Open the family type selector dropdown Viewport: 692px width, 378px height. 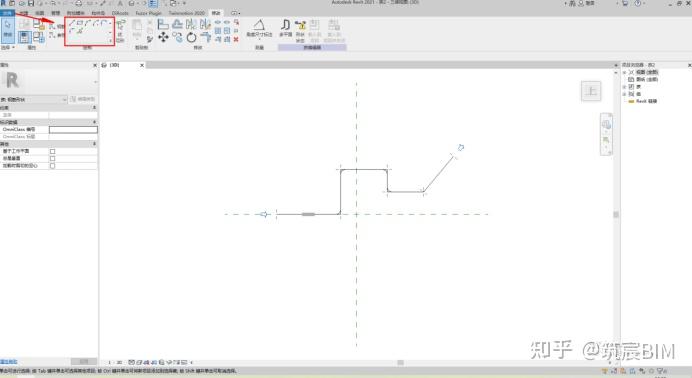(34, 100)
